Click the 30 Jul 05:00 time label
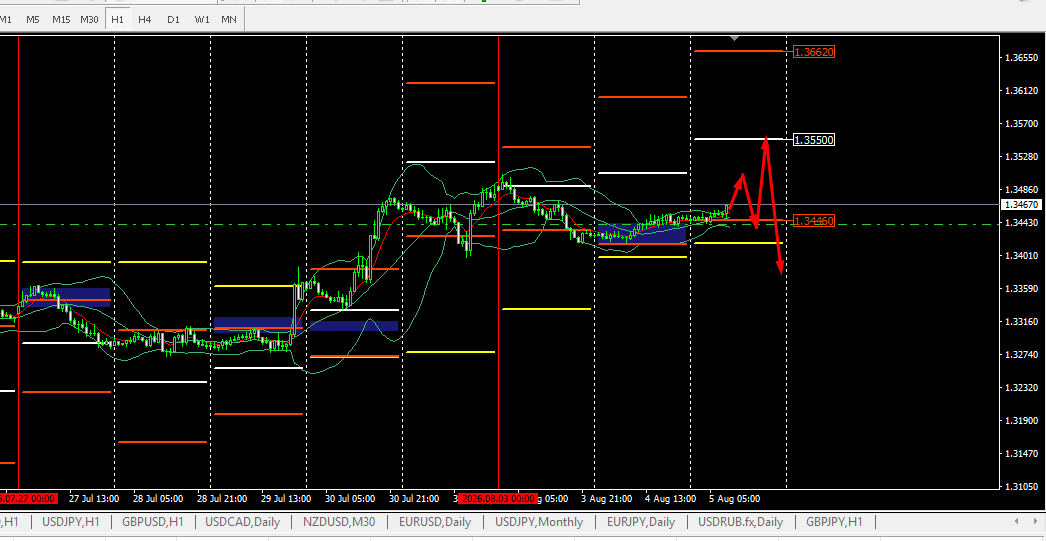 pyautogui.click(x=350, y=498)
